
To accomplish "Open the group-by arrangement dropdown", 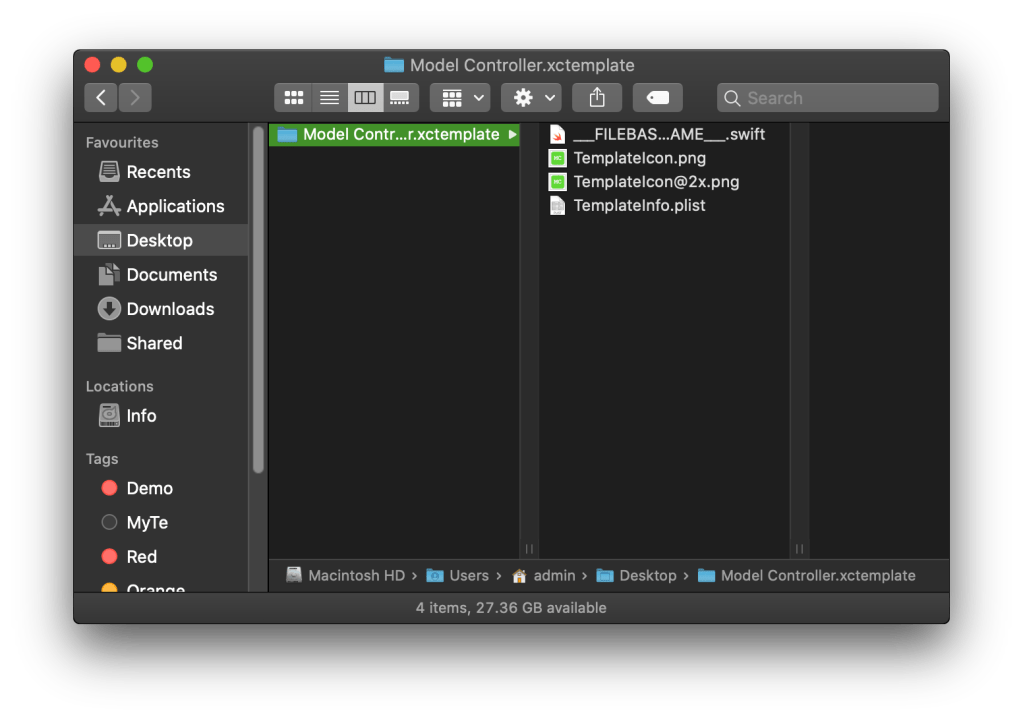I will [463, 97].
